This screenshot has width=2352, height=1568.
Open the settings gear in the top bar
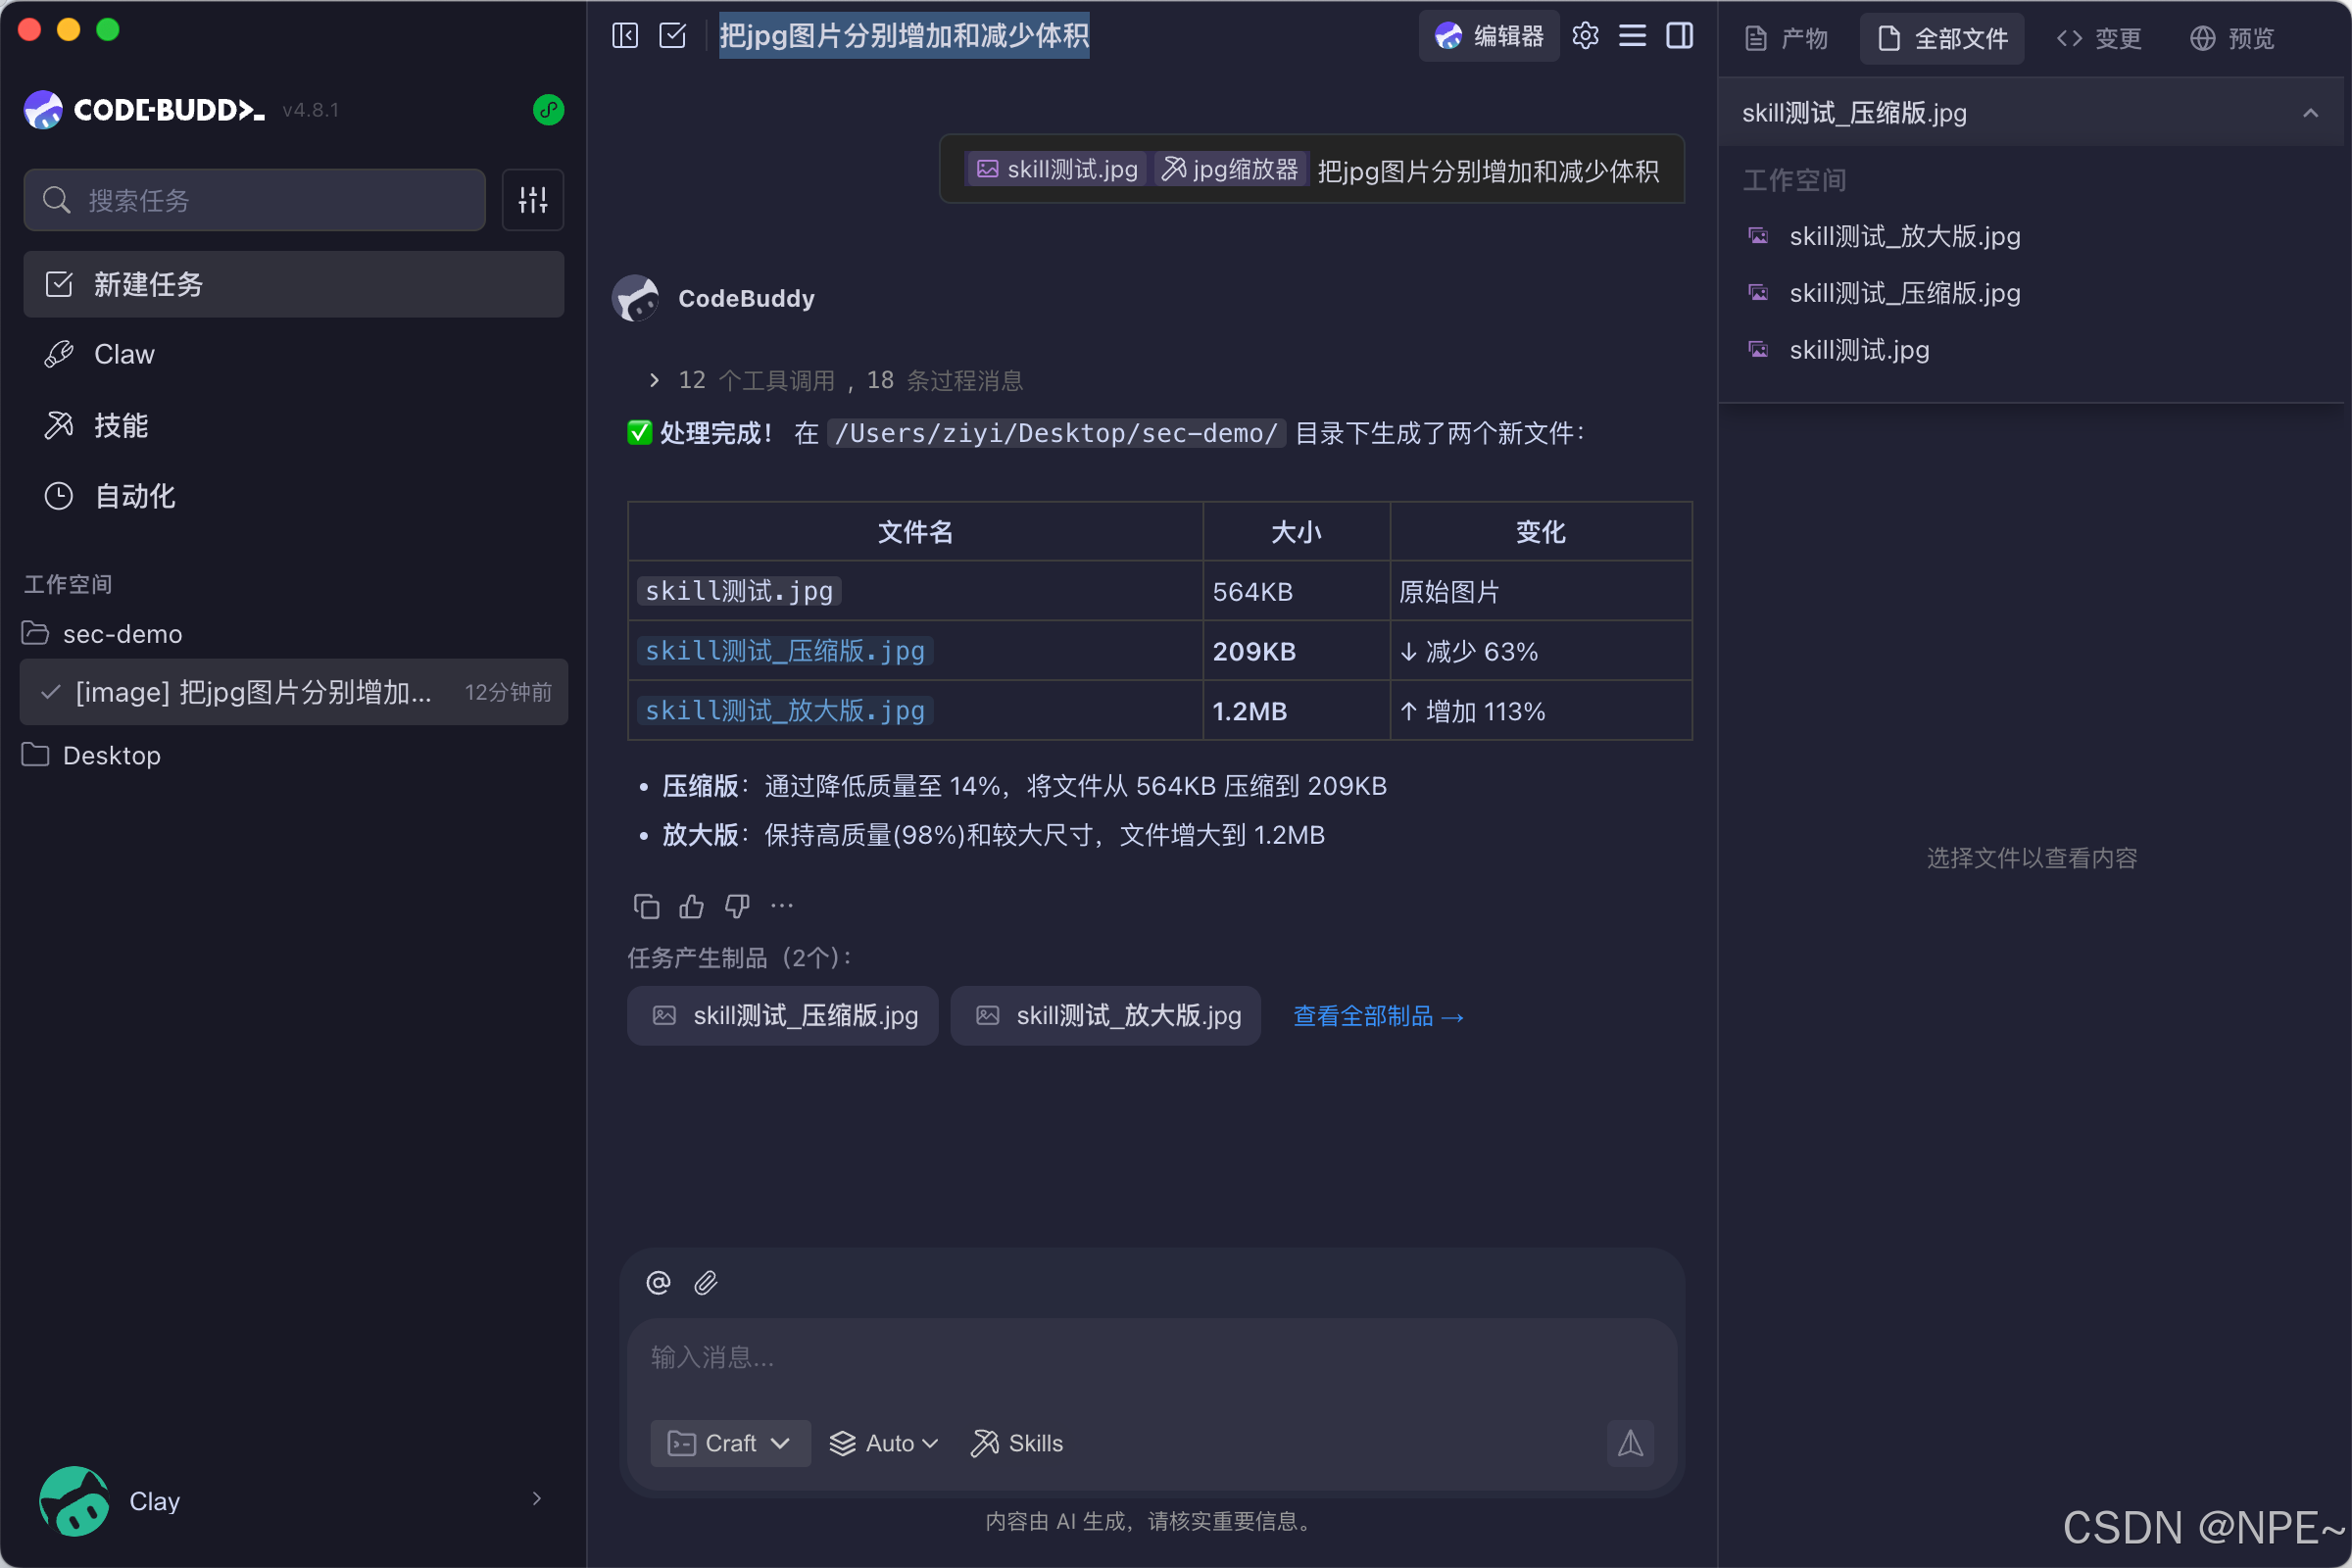click(x=1585, y=35)
